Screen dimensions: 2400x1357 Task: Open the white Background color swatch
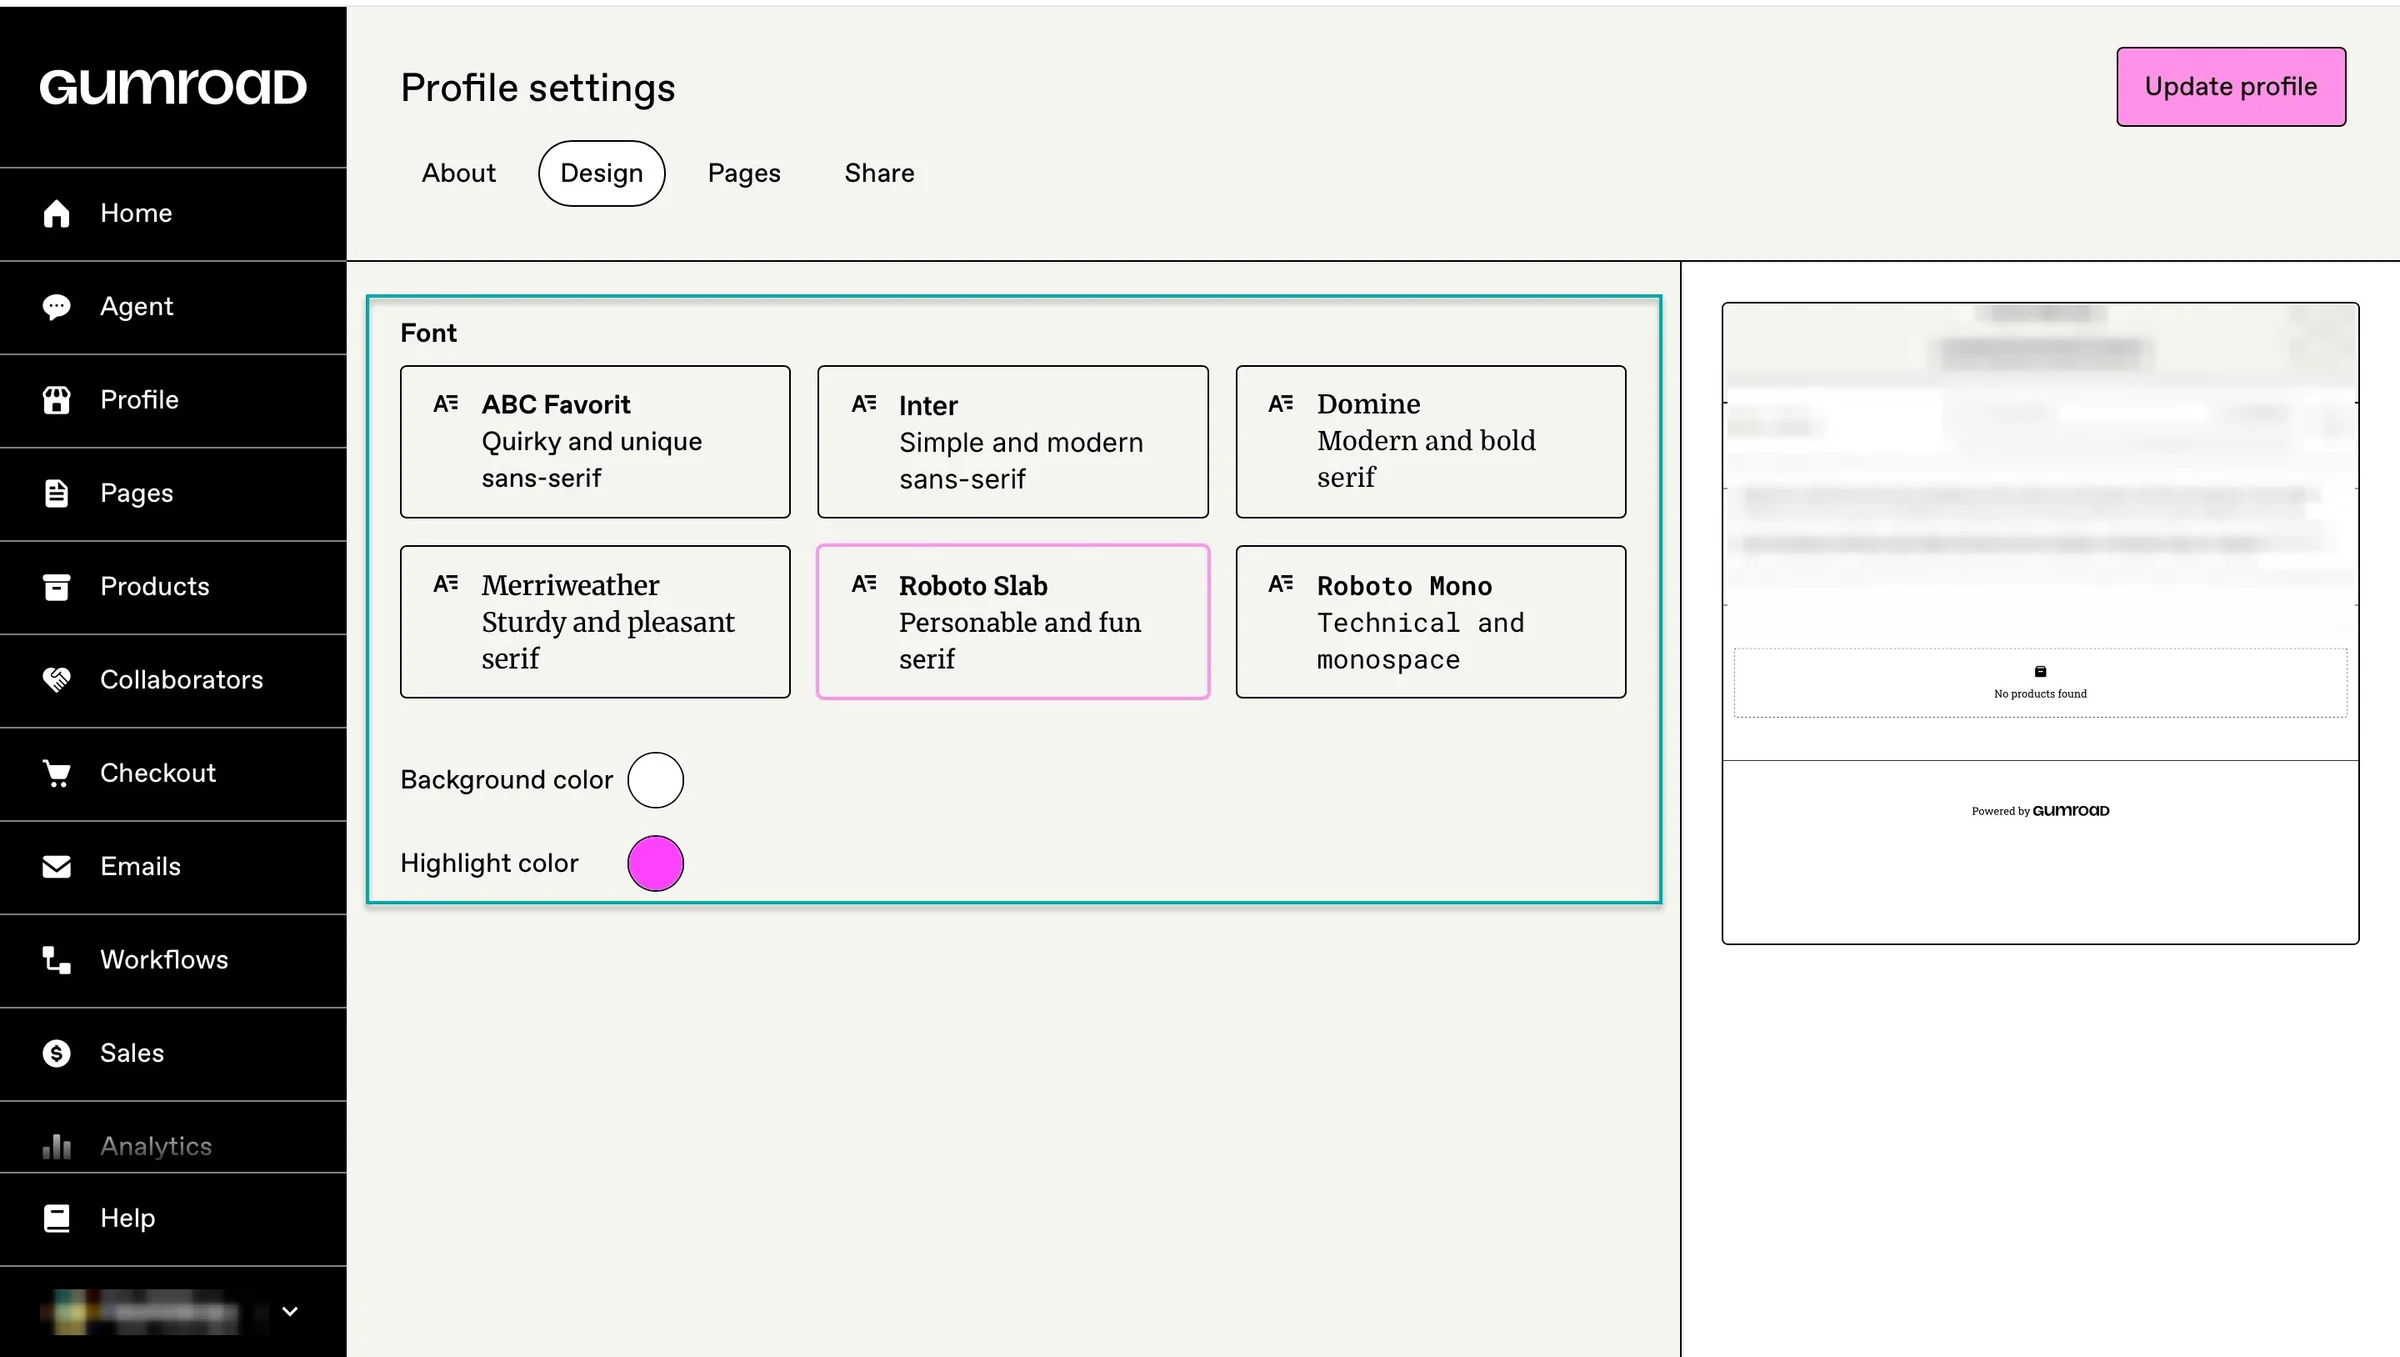pos(655,780)
